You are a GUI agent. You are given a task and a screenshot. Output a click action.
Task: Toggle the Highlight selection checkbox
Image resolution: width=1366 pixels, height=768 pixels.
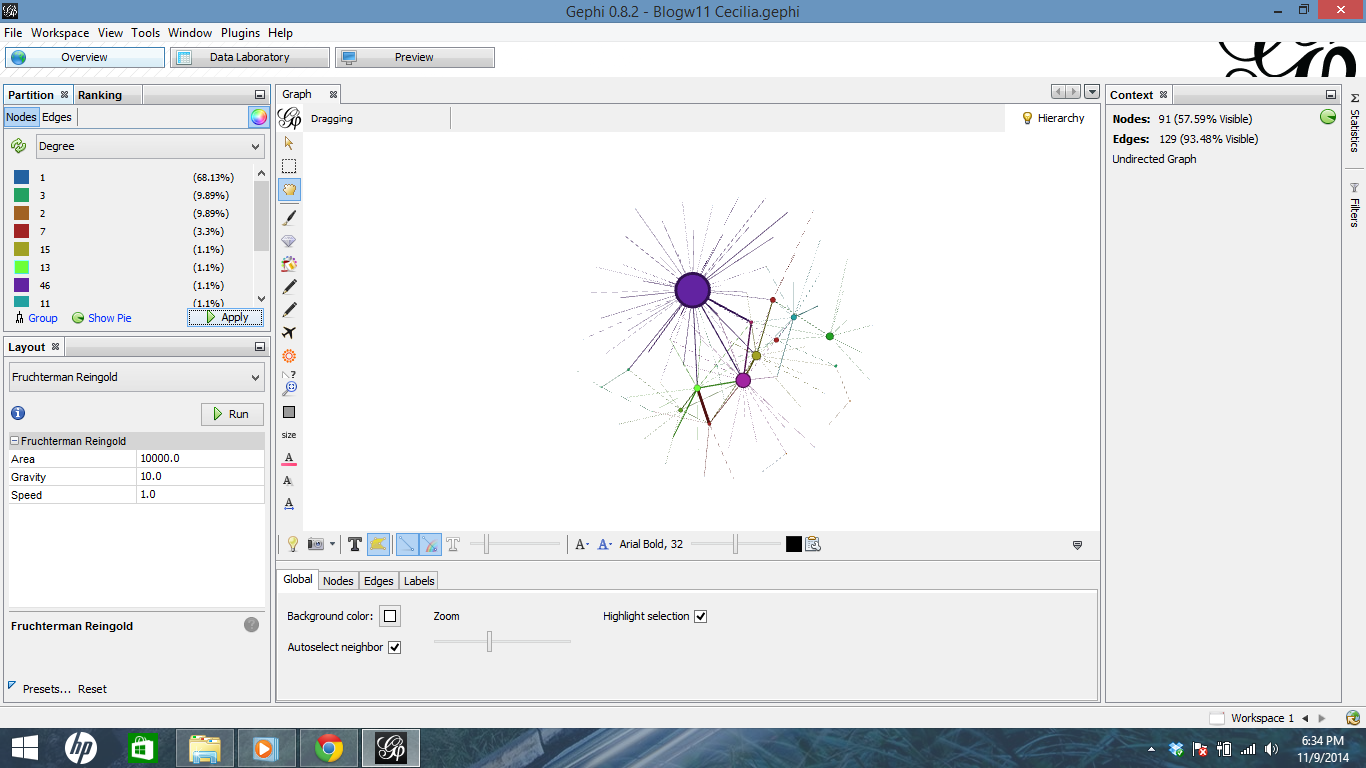pyautogui.click(x=700, y=616)
